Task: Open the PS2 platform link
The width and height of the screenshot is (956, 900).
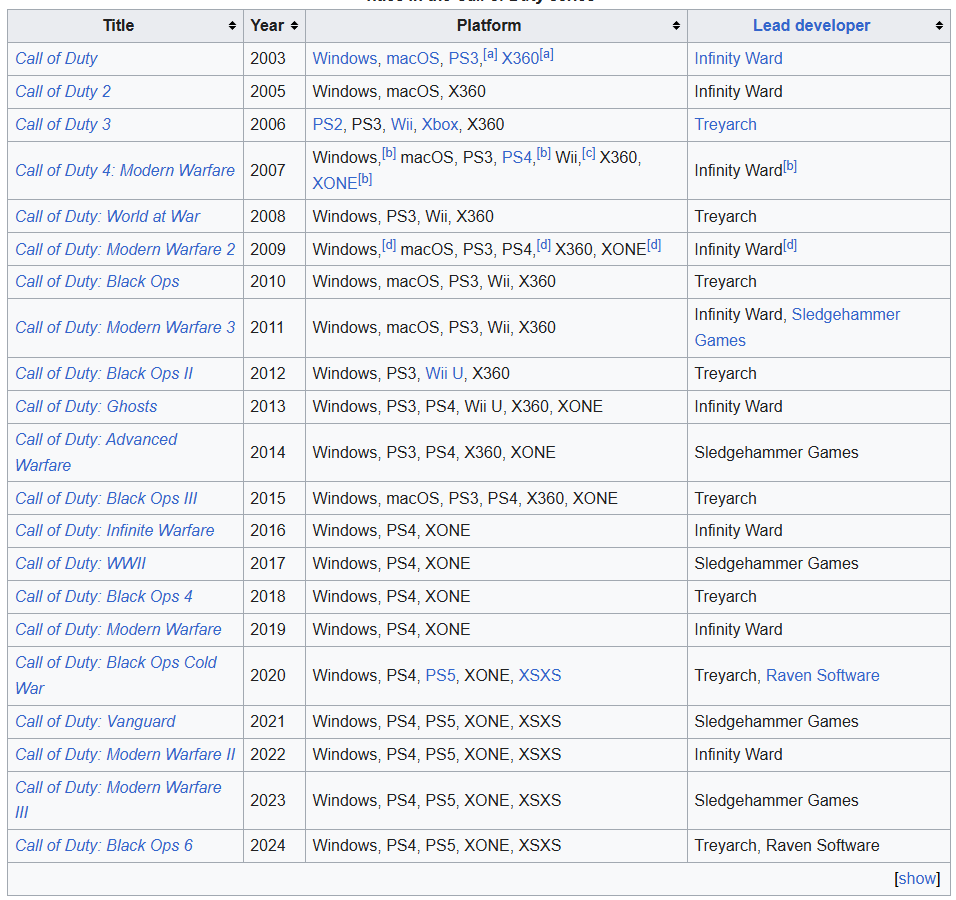Action: coord(327,124)
